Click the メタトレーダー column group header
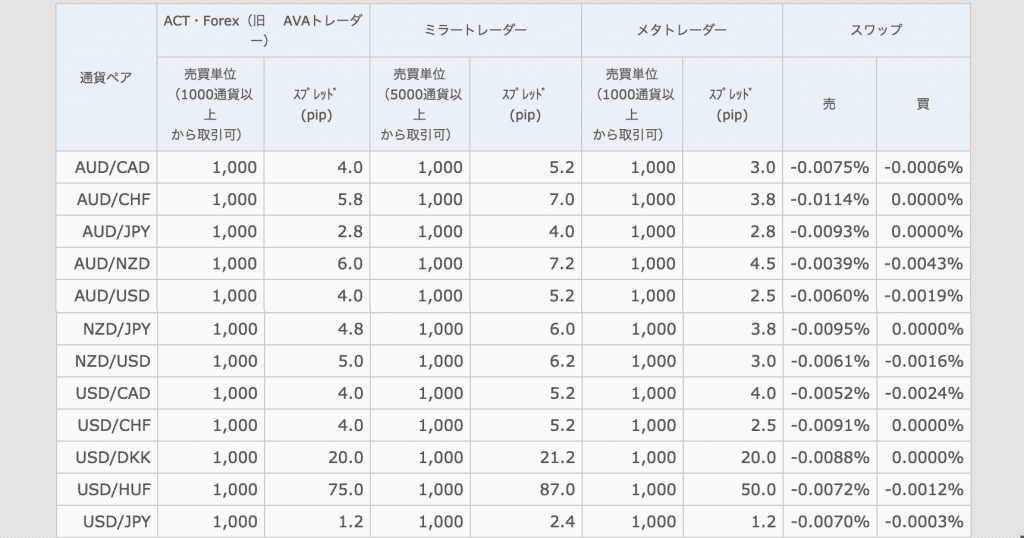 tap(682, 30)
